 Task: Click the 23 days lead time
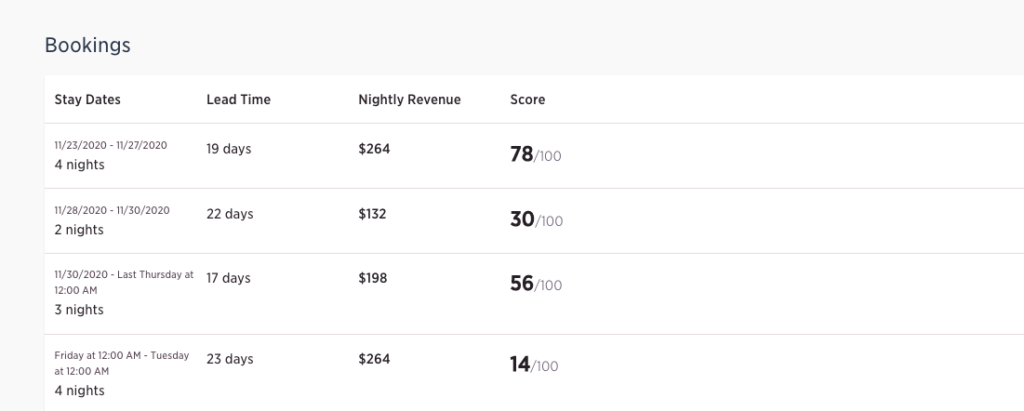point(230,359)
